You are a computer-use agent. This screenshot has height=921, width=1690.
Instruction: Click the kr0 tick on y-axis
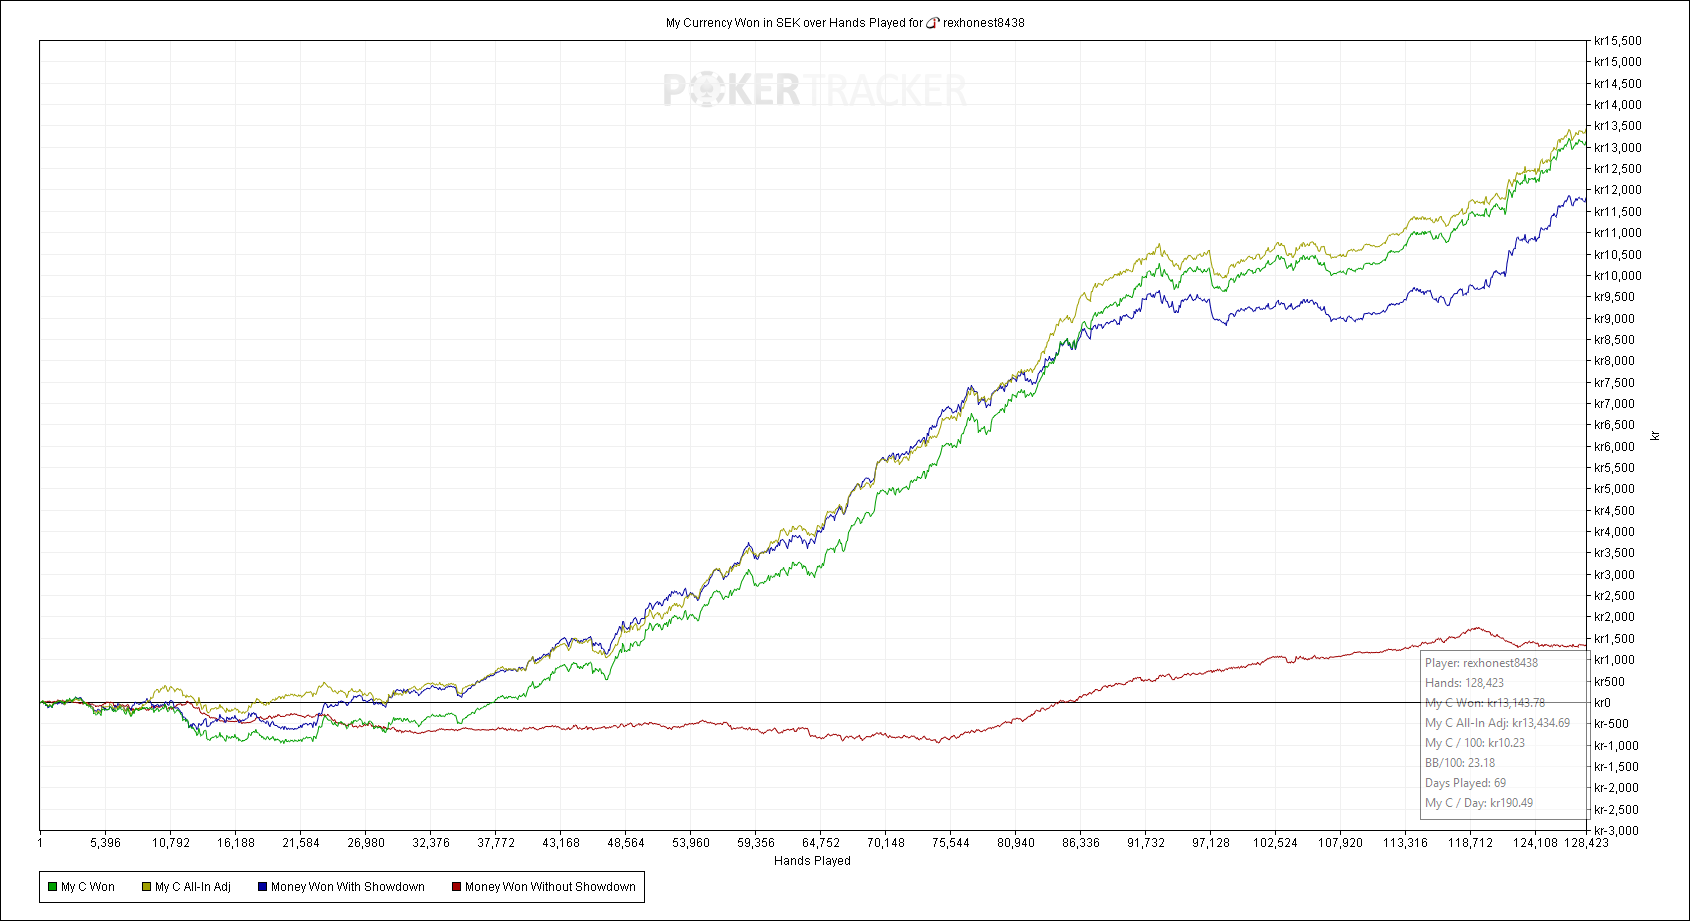[1602, 703]
